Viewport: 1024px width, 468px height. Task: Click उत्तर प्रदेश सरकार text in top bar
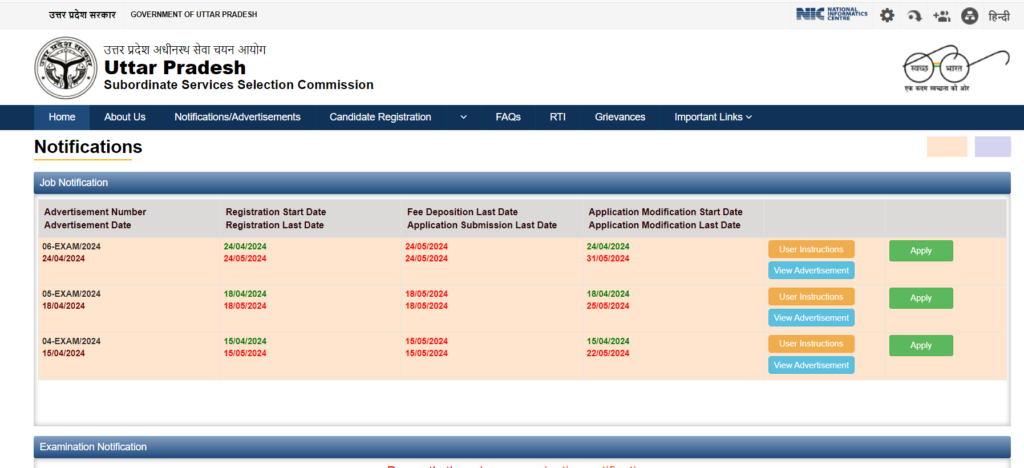tap(82, 14)
